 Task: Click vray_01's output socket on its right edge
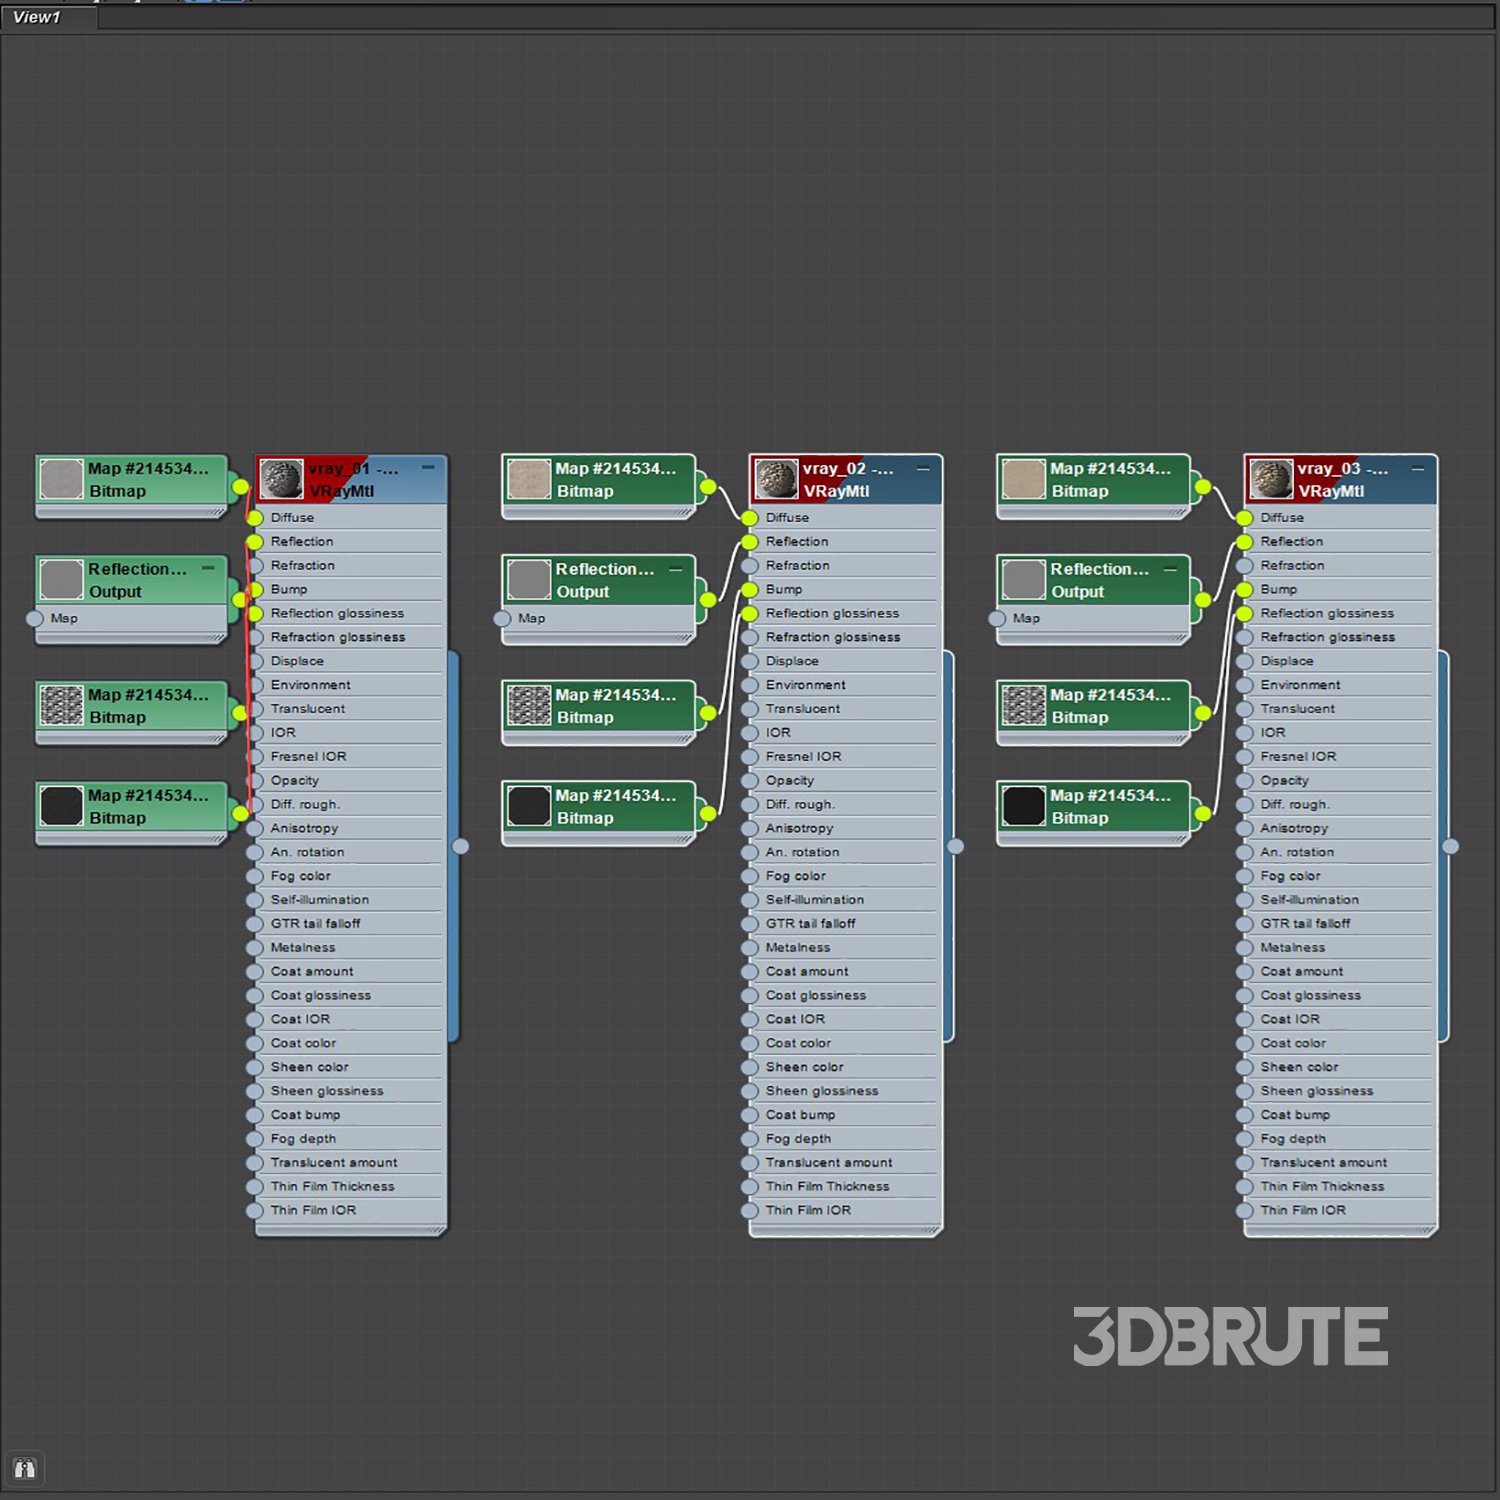[x=460, y=846]
